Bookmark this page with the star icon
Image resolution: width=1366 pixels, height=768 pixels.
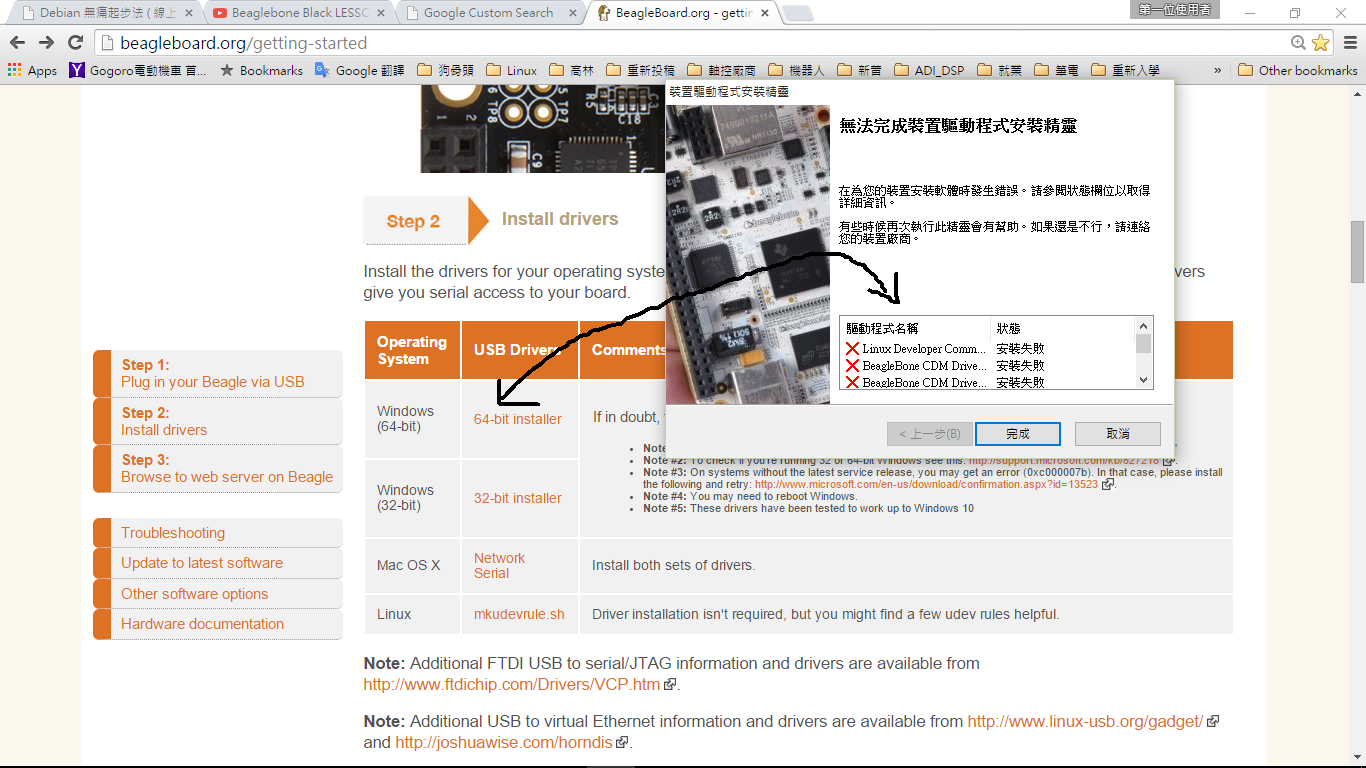click(1320, 43)
